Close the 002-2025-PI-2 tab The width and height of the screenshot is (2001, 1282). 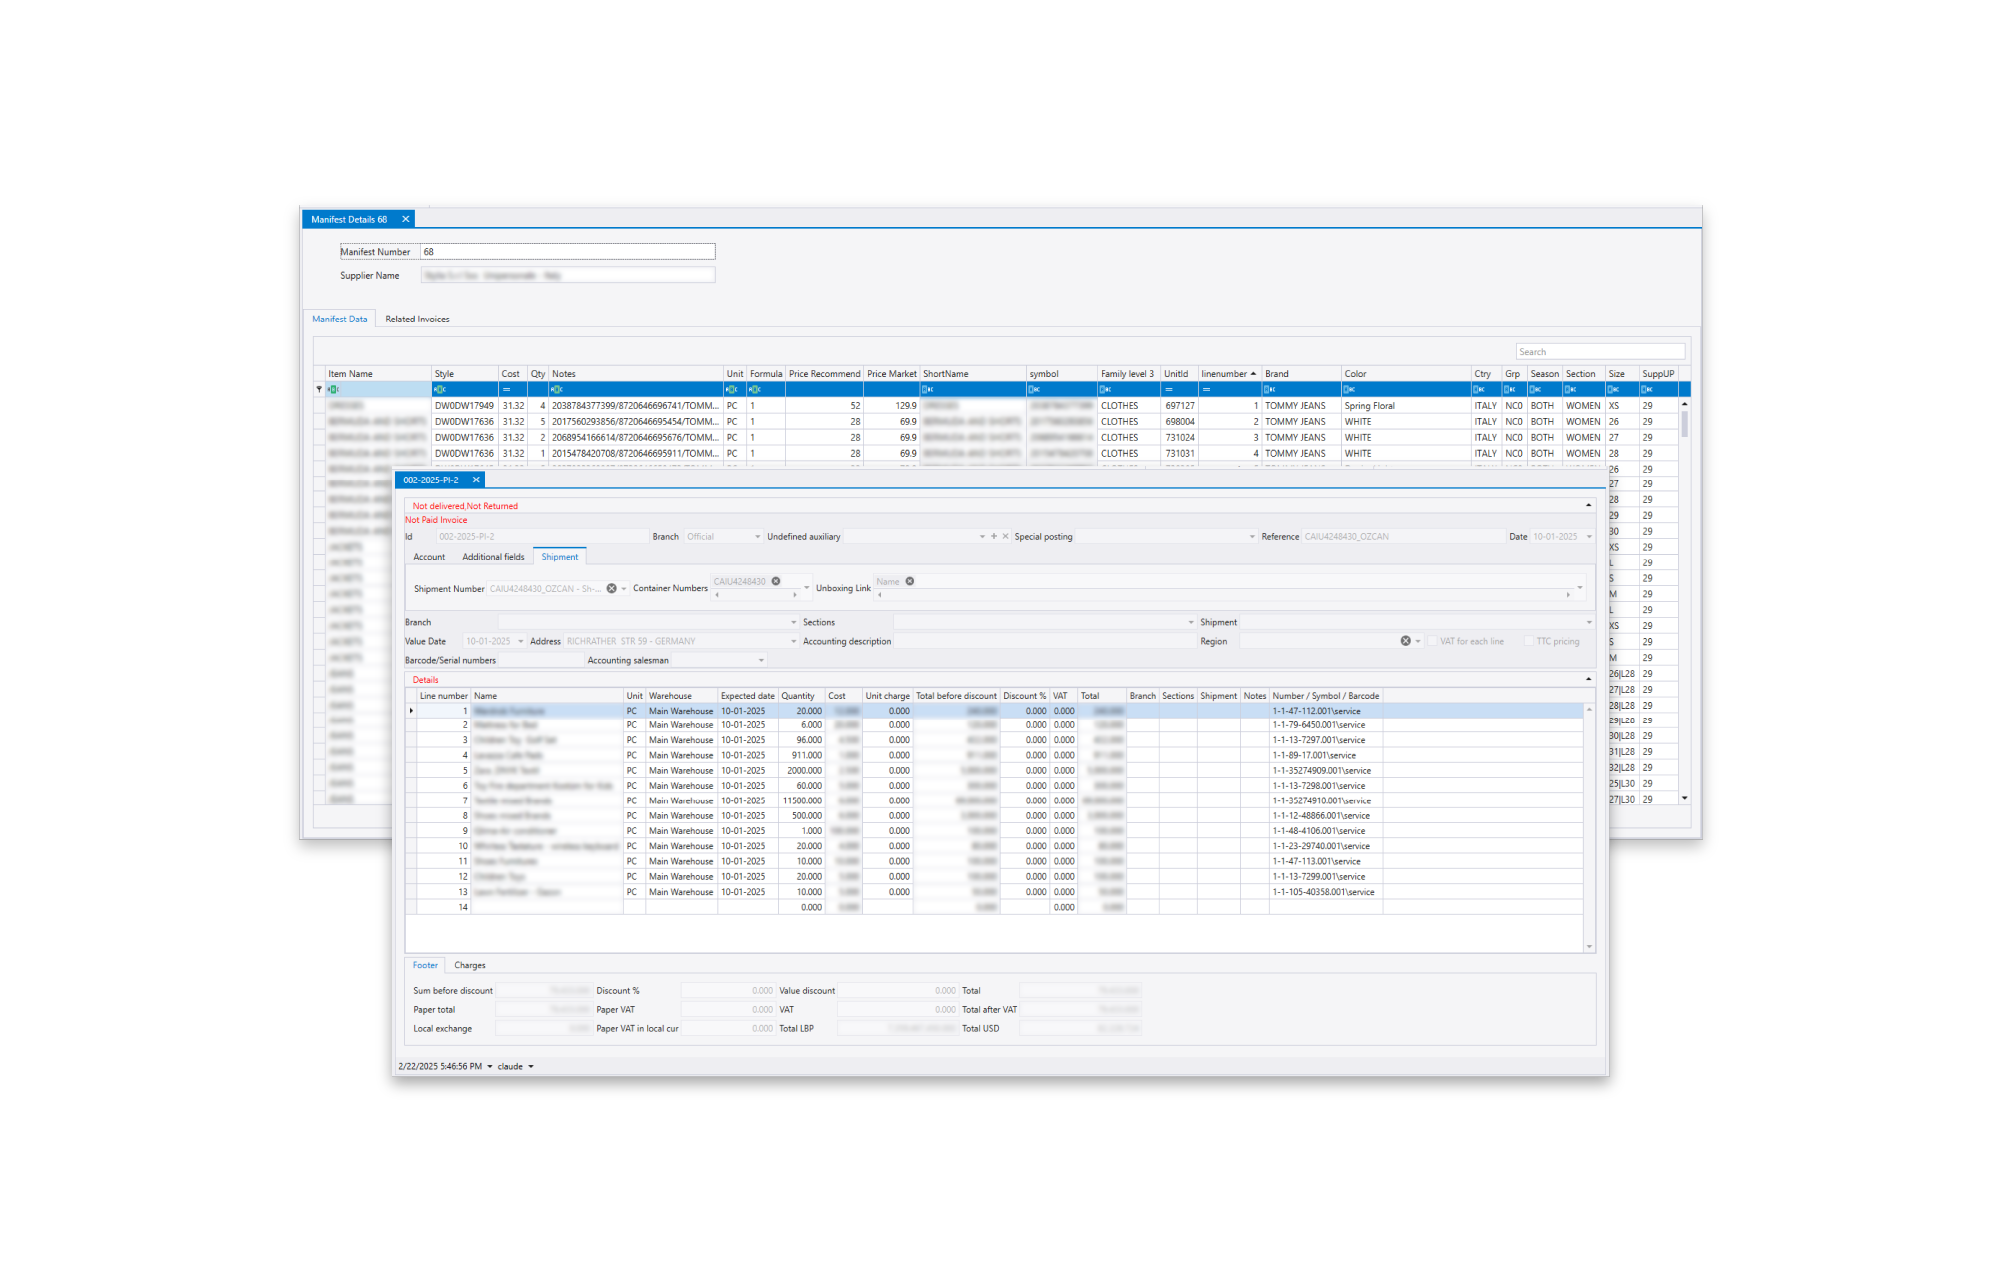click(x=476, y=480)
